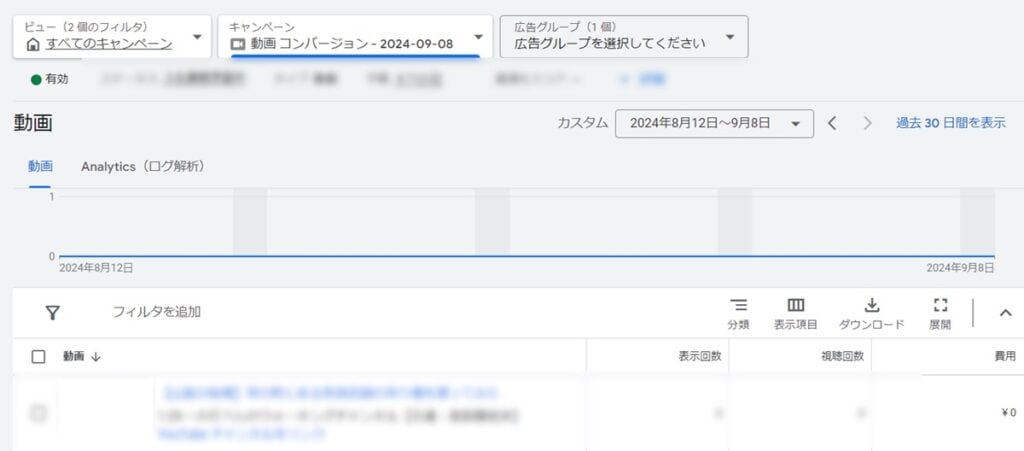Open the 分類 segment menu
The height and width of the screenshot is (451, 1024).
click(739, 314)
